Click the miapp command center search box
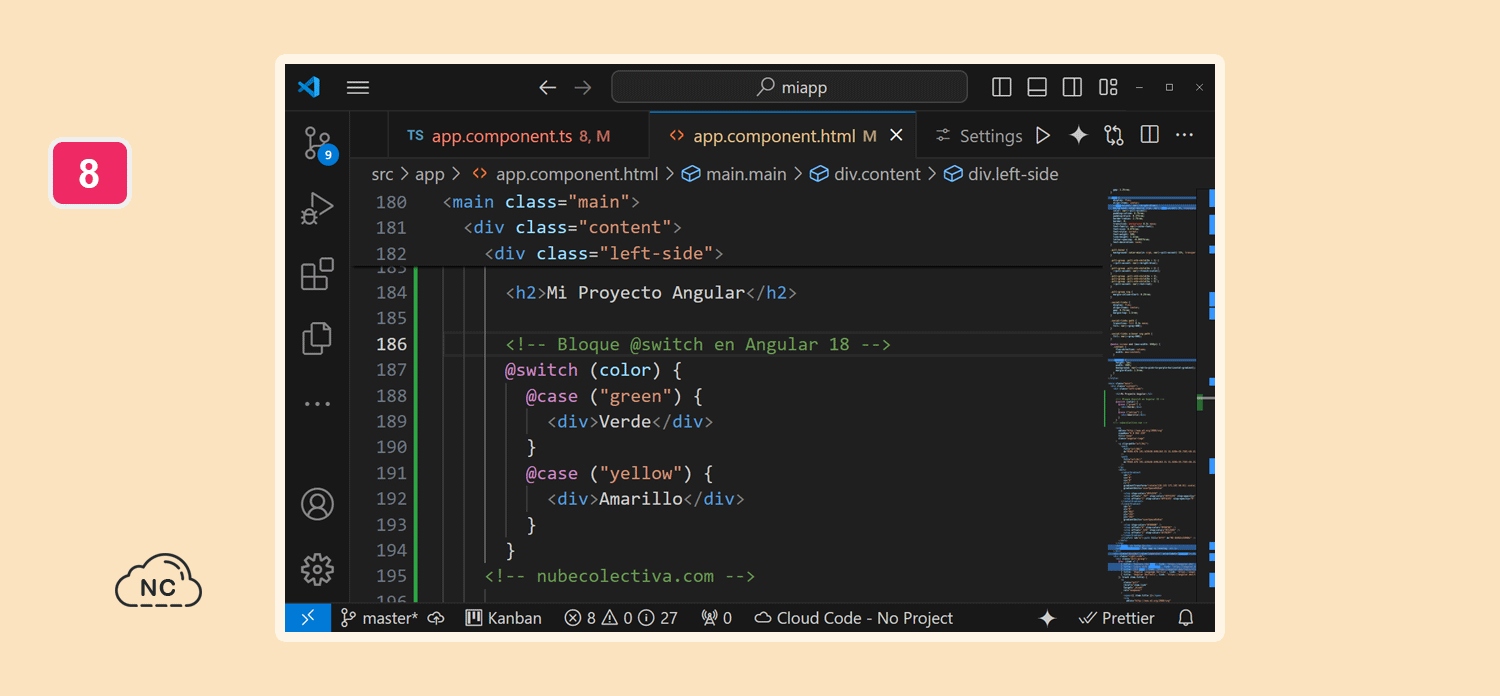This screenshot has width=1500, height=696. tap(789, 87)
